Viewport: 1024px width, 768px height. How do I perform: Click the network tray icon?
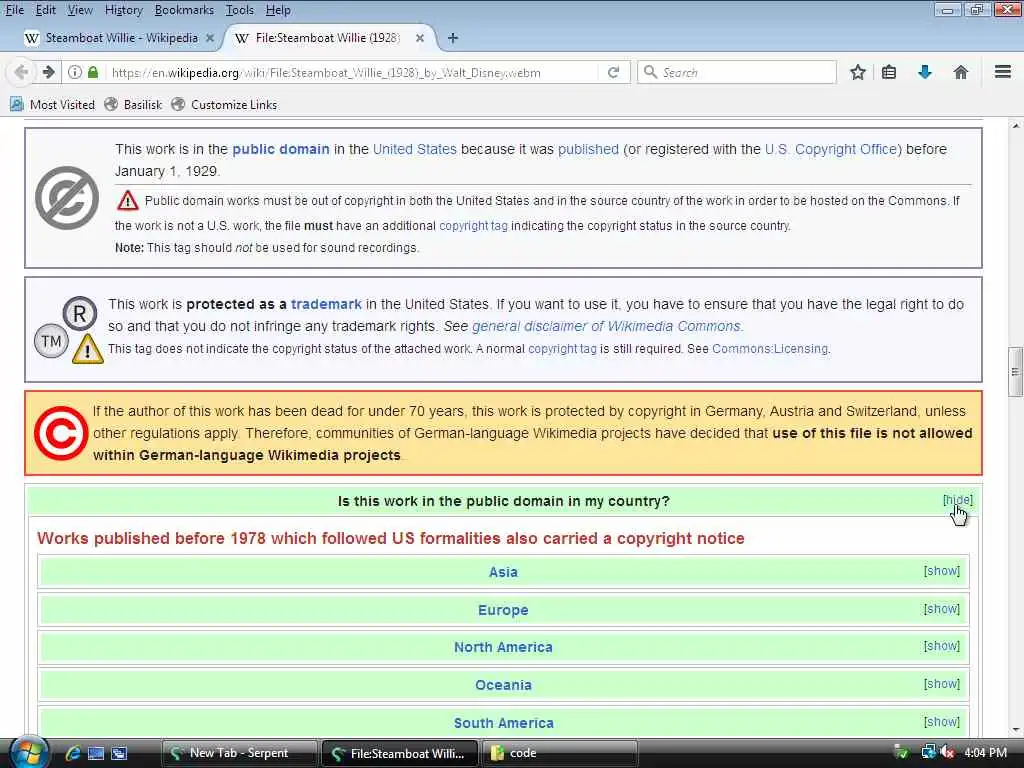[928, 753]
